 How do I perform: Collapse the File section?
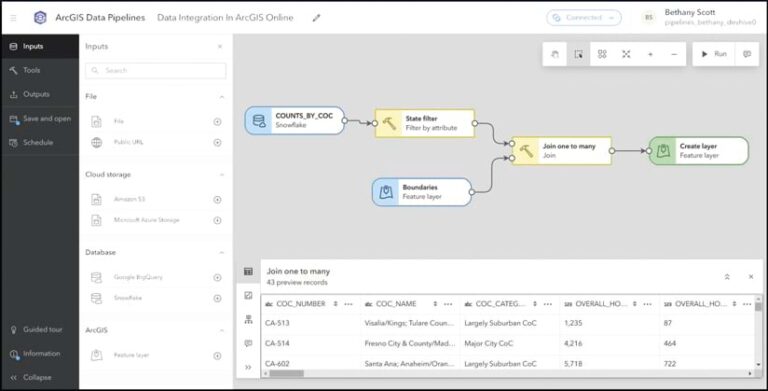click(222, 97)
